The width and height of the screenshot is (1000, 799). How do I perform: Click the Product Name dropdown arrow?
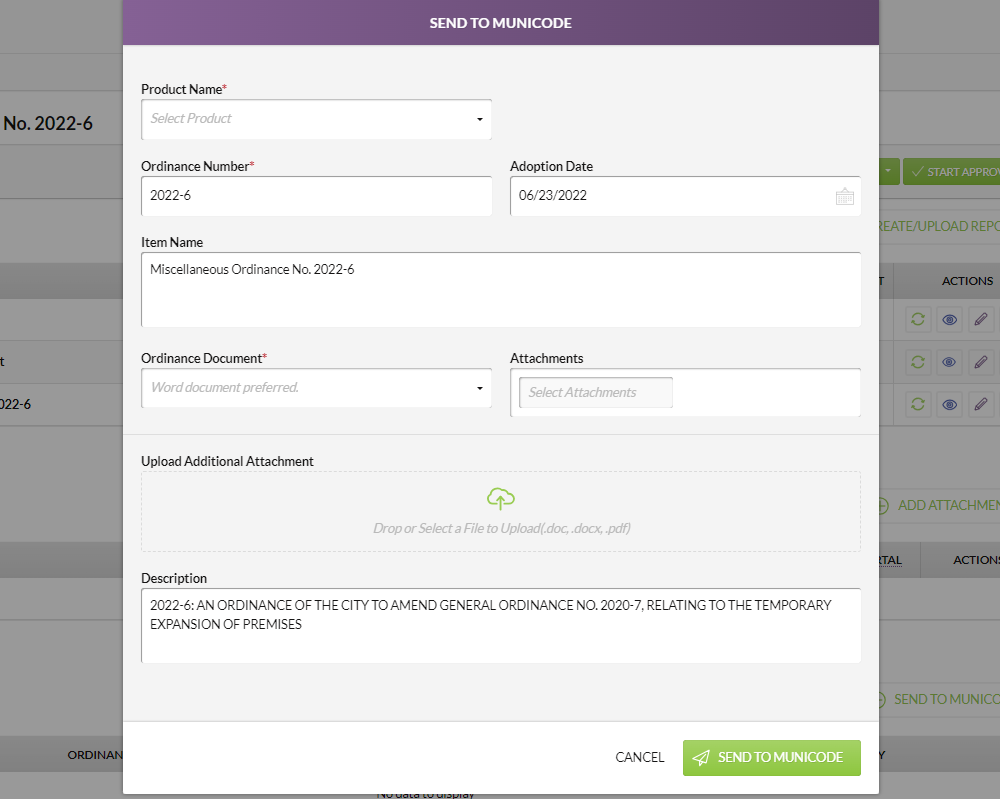click(480, 119)
